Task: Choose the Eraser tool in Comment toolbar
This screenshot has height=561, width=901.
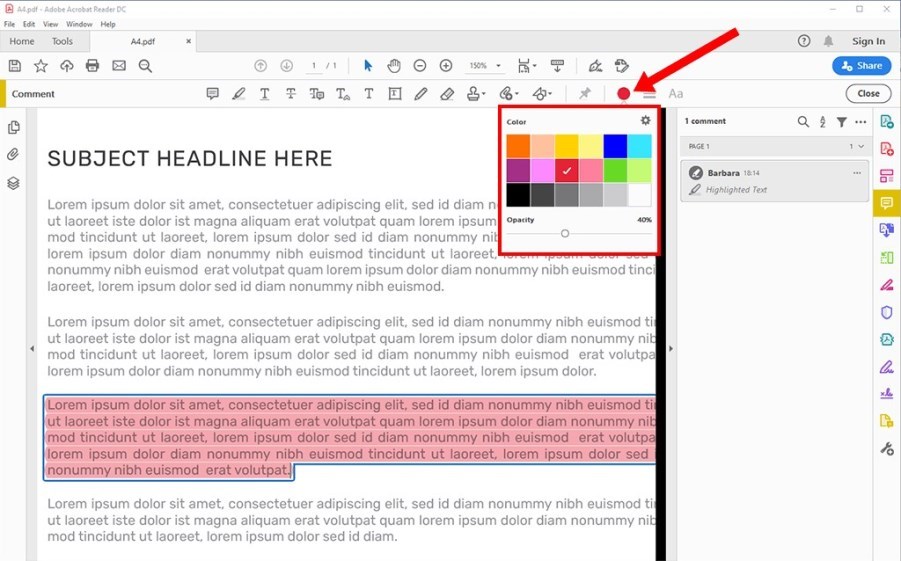Action: click(447, 94)
